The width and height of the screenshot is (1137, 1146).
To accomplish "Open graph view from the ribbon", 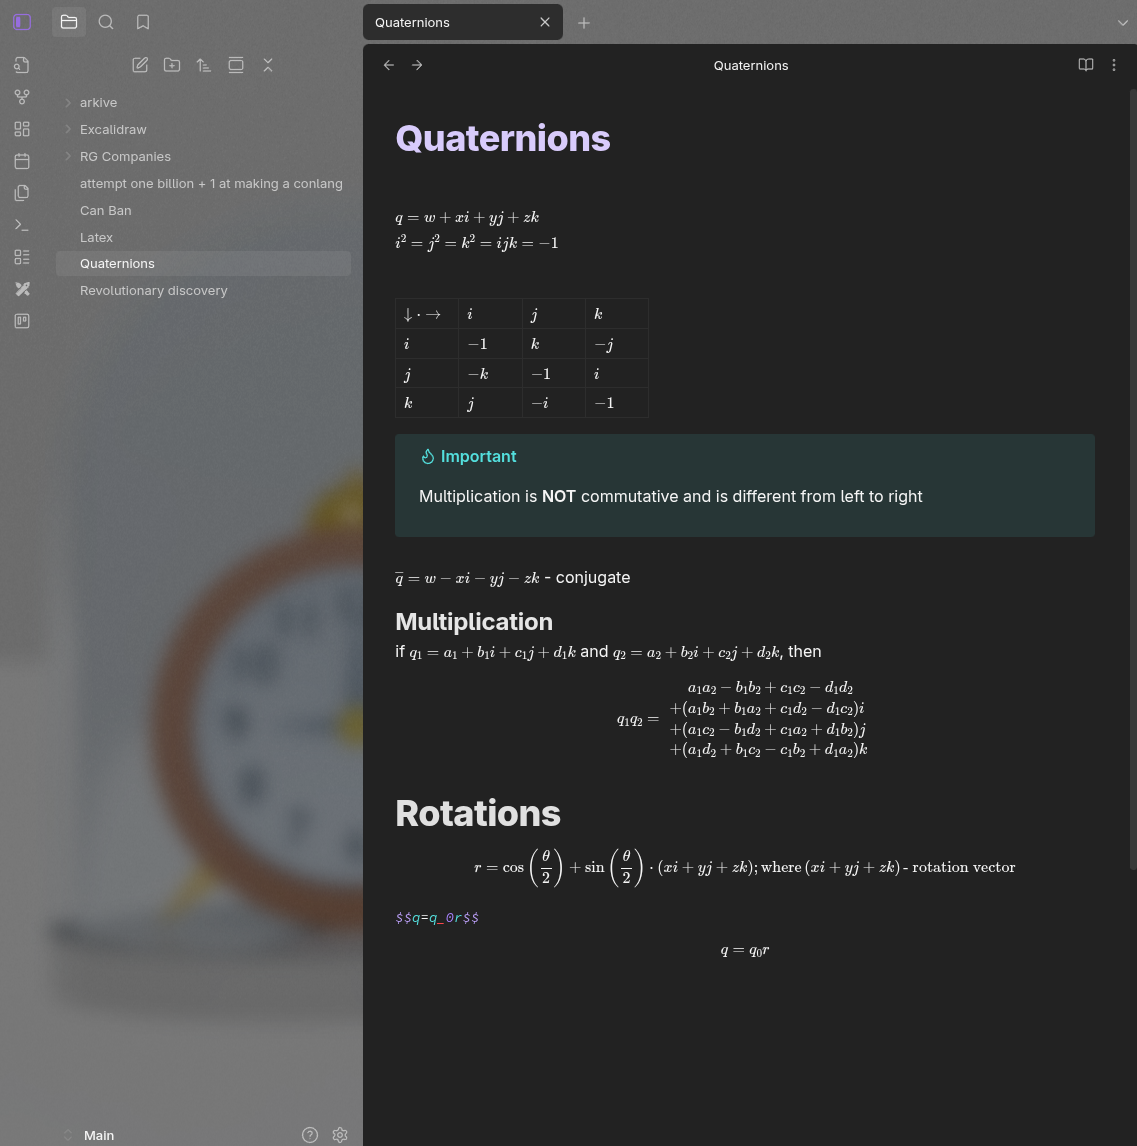I will [22, 97].
